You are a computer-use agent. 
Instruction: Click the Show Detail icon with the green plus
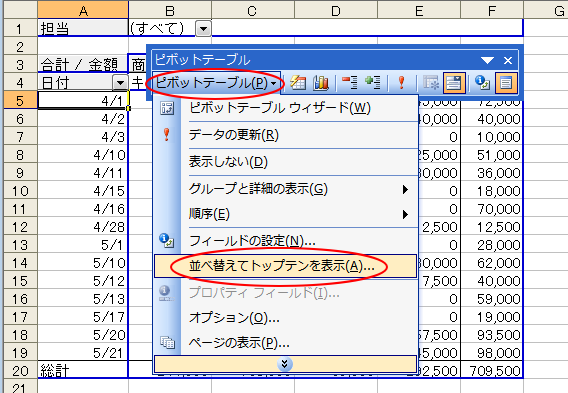(x=373, y=83)
